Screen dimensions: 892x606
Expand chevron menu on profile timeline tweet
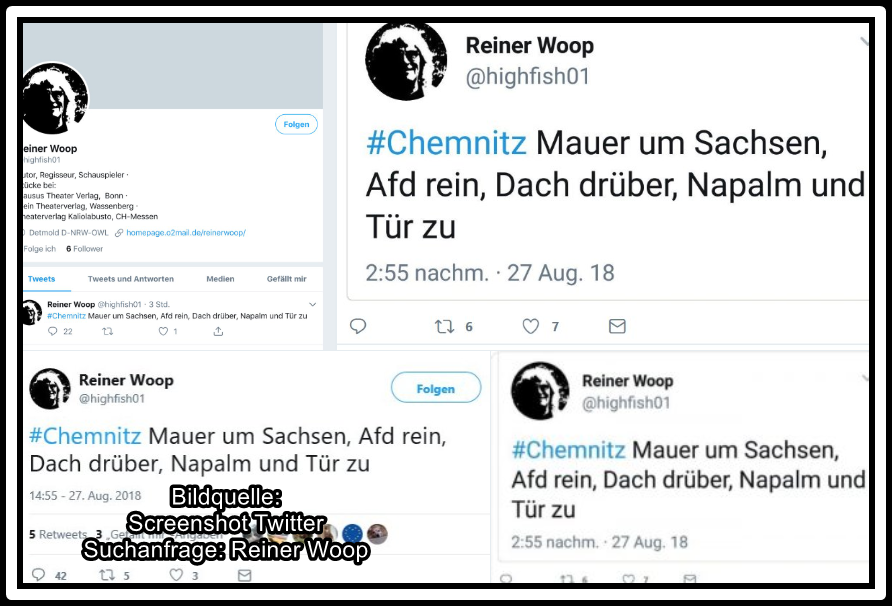(x=312, y=304)
